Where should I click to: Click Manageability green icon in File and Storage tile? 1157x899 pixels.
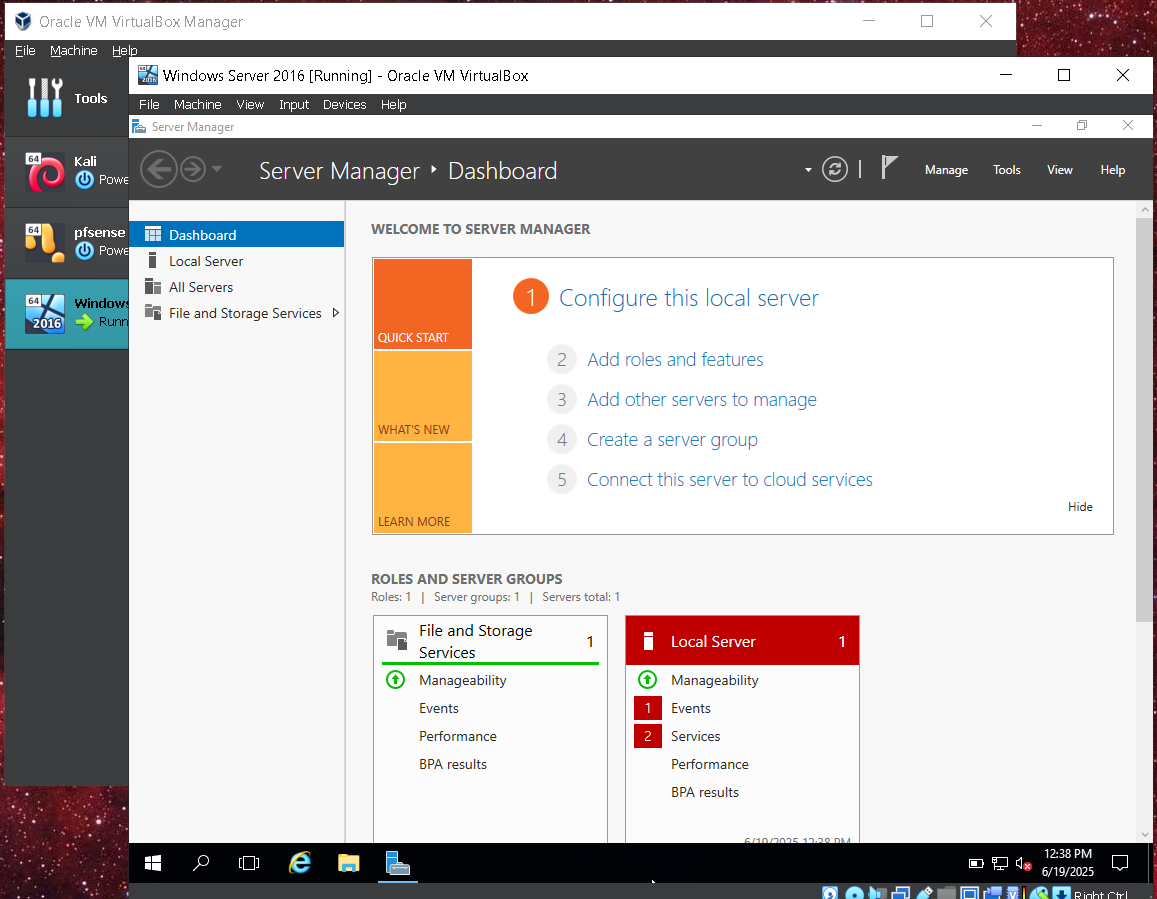click(x=396, y=679)
